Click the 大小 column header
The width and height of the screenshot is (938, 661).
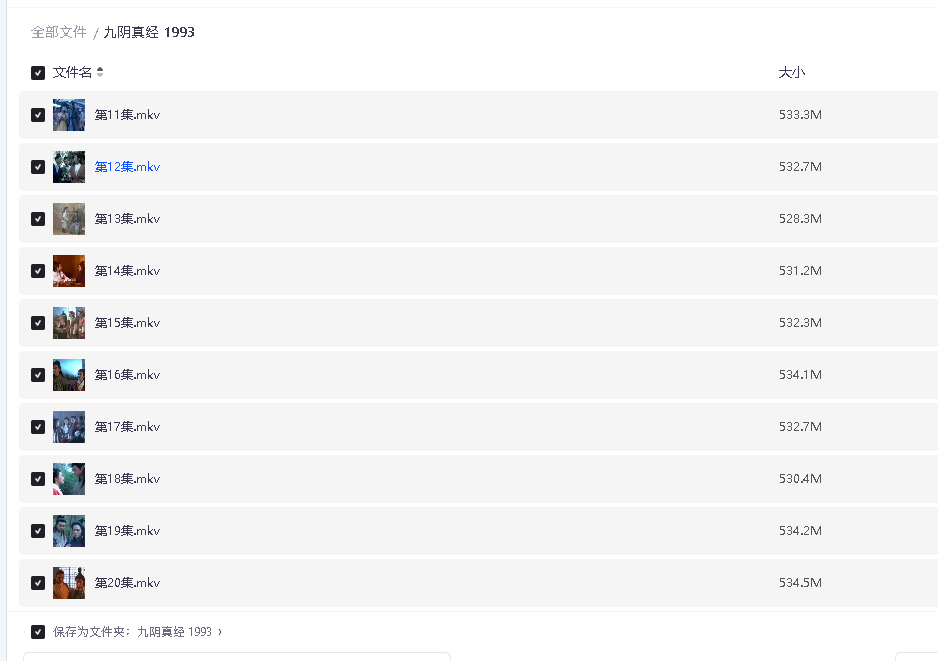point(791,73)
